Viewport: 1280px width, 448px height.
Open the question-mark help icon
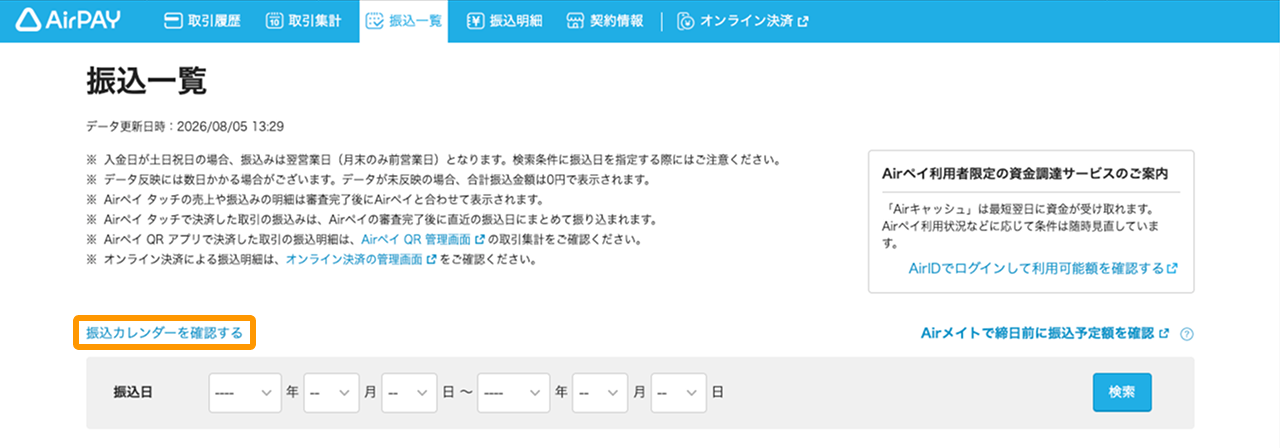pyautogui.click(x=1187, y=334)
